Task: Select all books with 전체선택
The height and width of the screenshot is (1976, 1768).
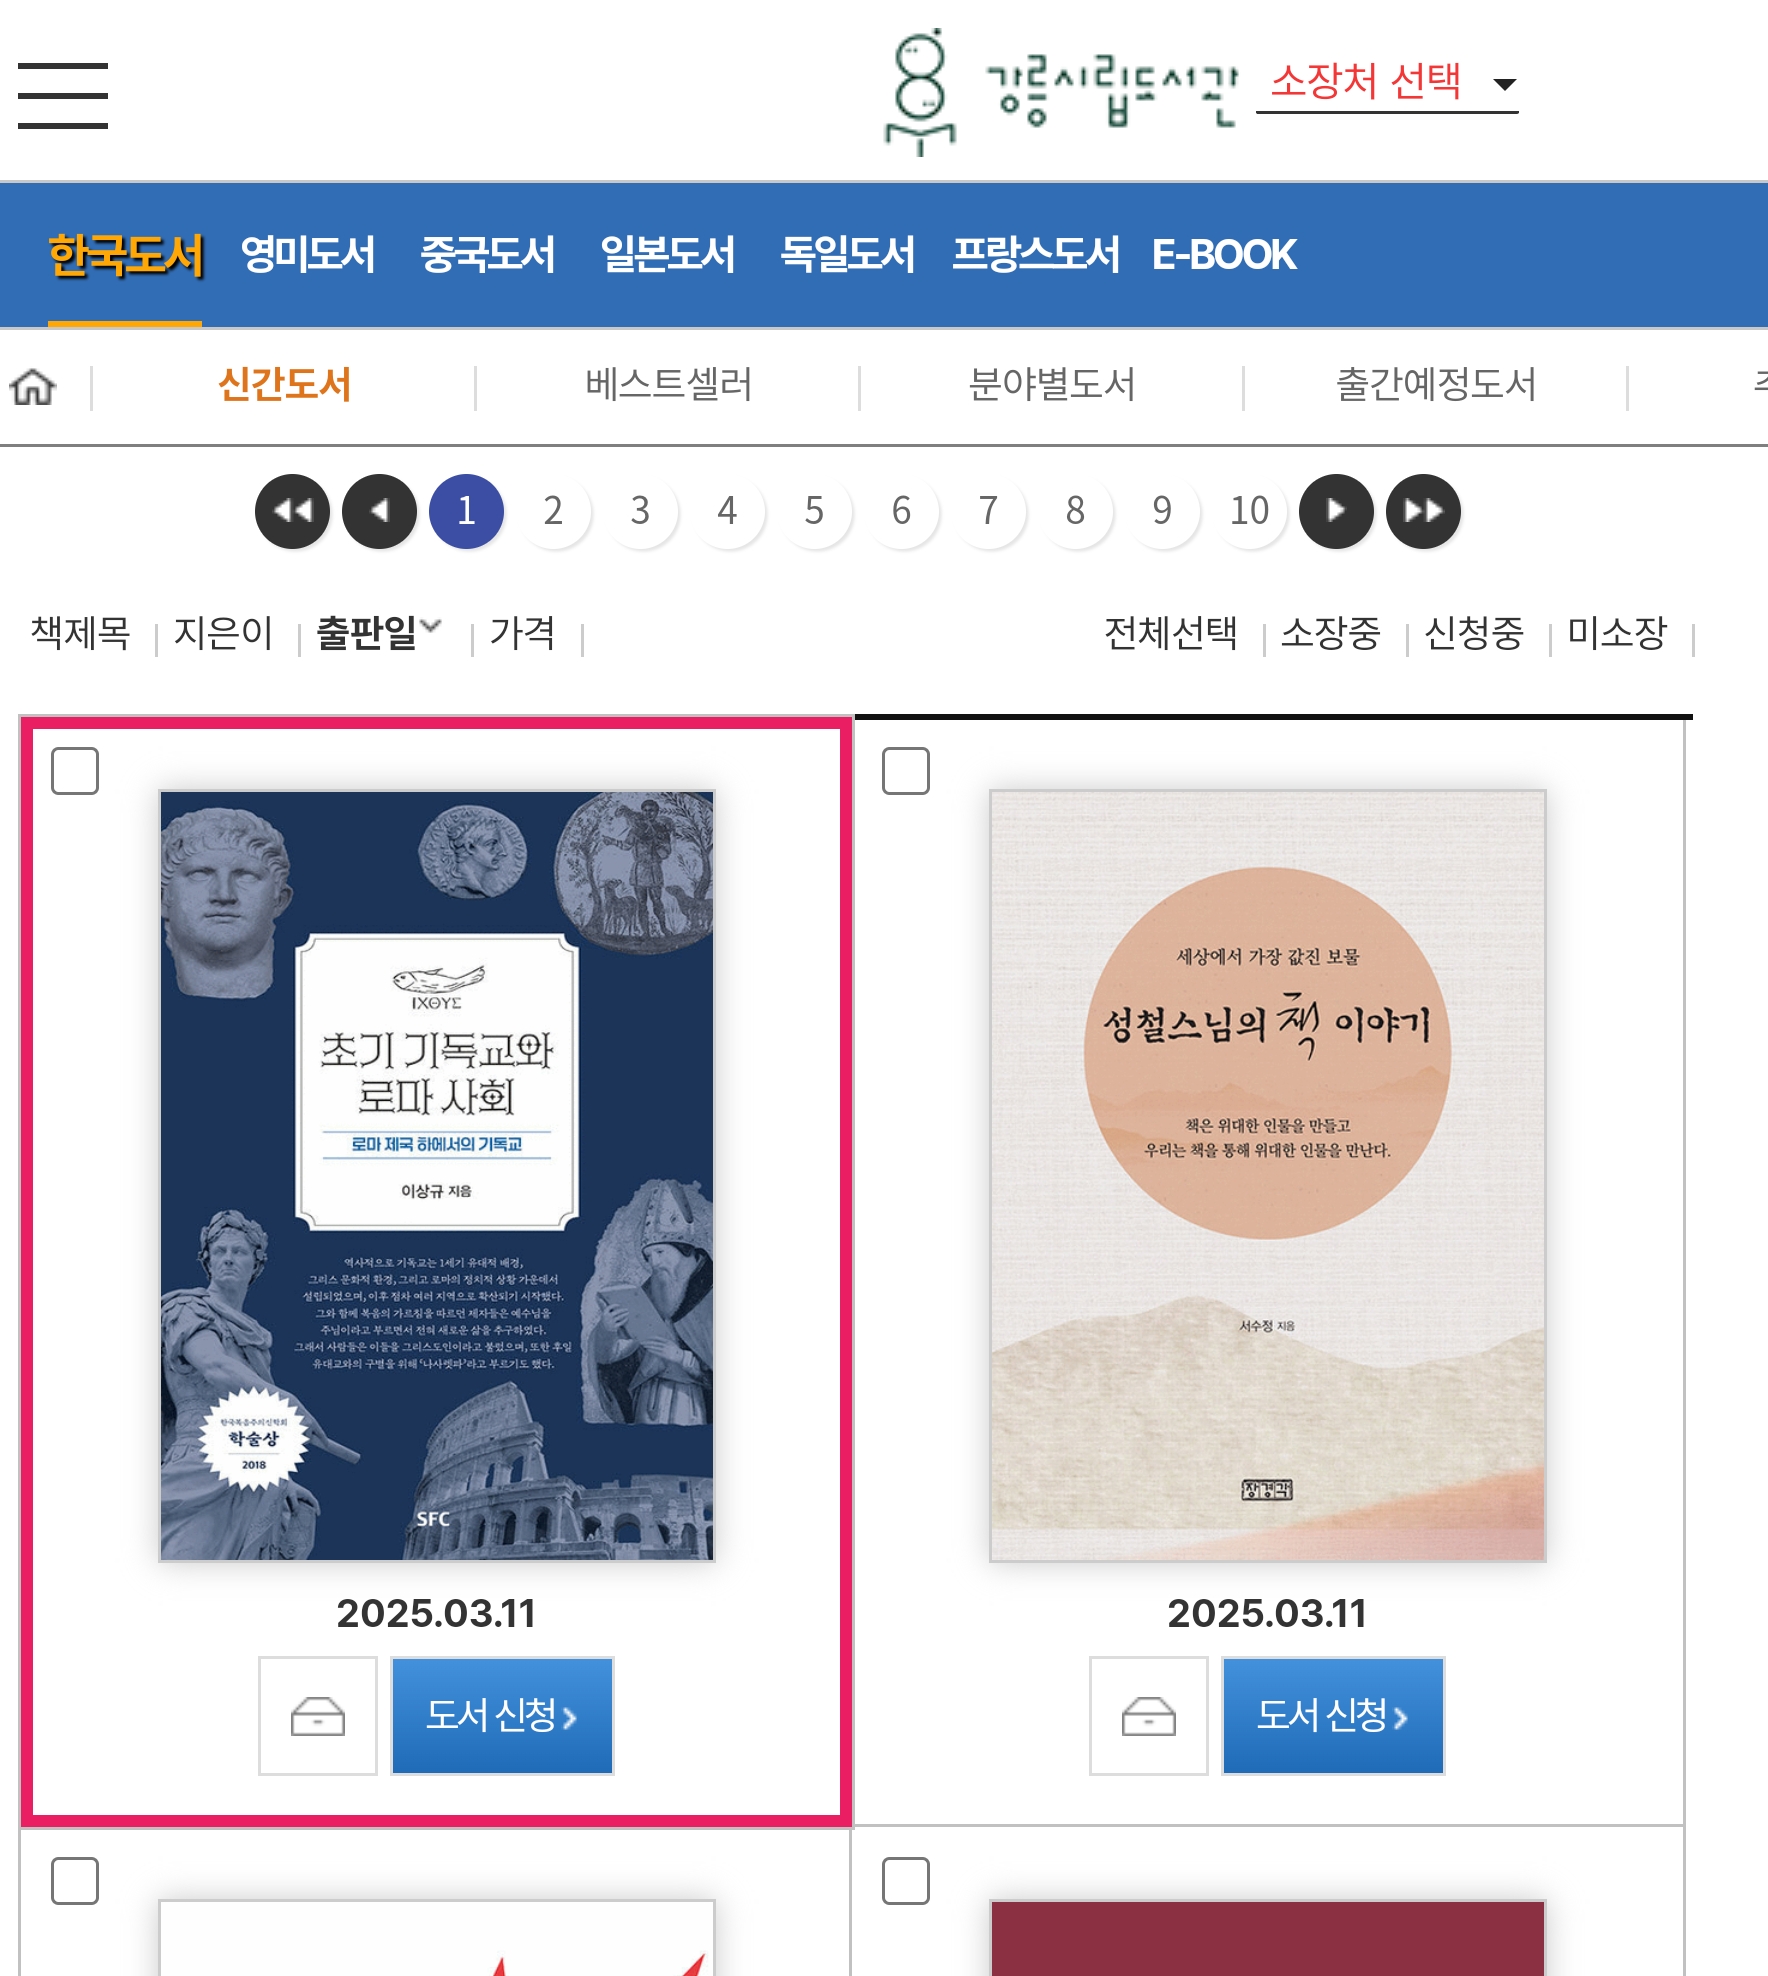Action: (1171, 632)
